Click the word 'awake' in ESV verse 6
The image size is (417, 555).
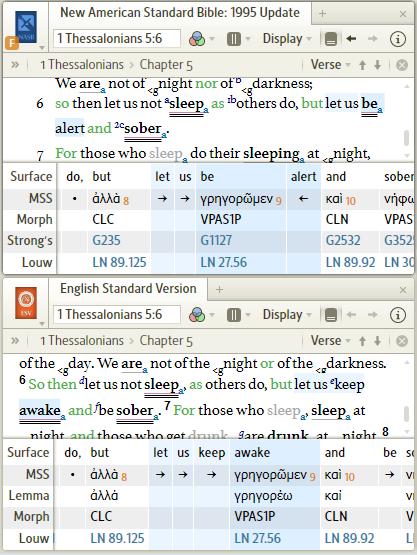(40, 411)
